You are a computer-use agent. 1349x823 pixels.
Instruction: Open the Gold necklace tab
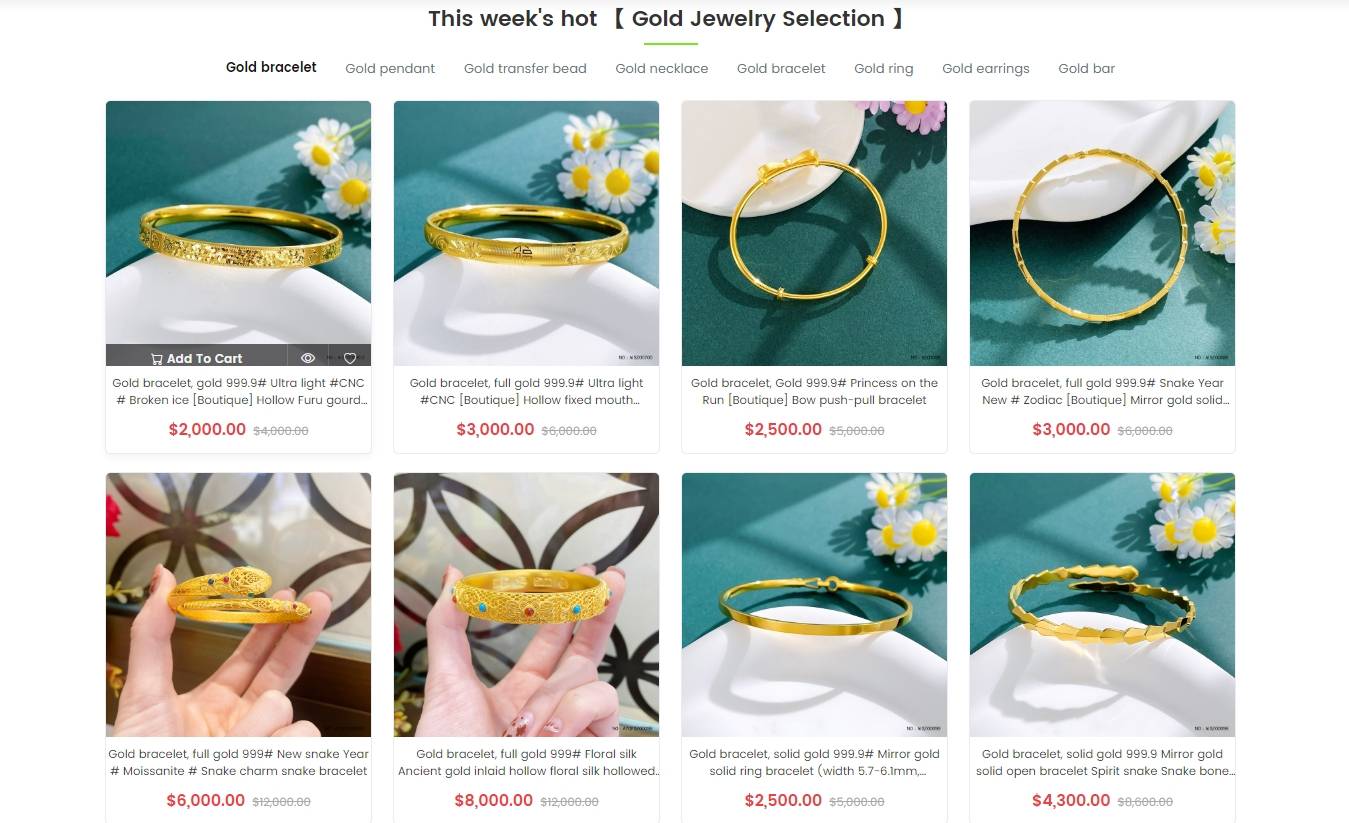[662, 68]
